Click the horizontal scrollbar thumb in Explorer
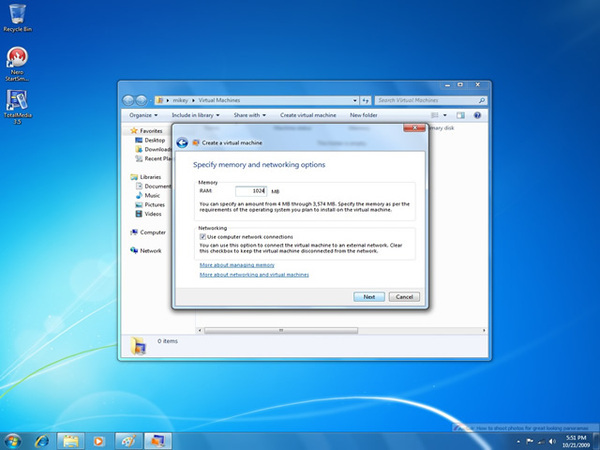Image resolution: width=600 pixels, height=450 pixels. (281, 330)
